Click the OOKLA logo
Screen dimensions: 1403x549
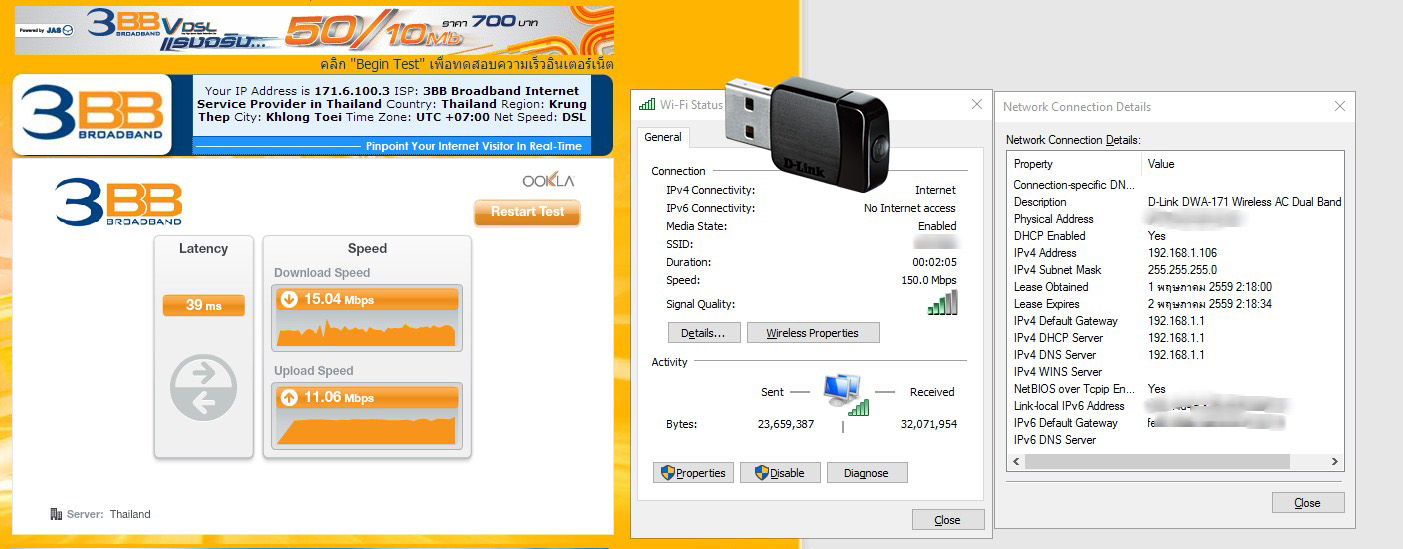(x=548, y=181)
